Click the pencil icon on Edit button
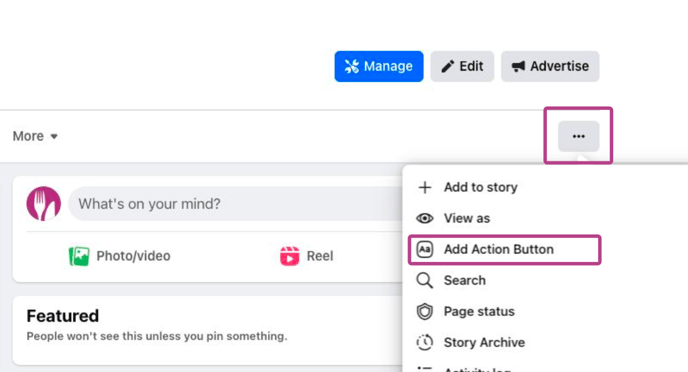The width and height of the screenshot is (688, 372). 448,66
